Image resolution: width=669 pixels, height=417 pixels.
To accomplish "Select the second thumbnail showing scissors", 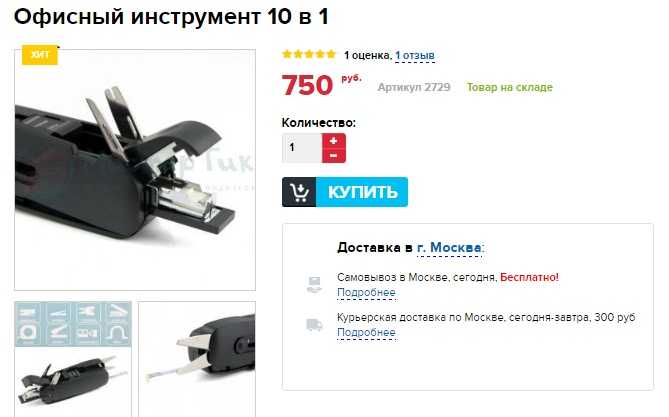I will tap(197, 359).
